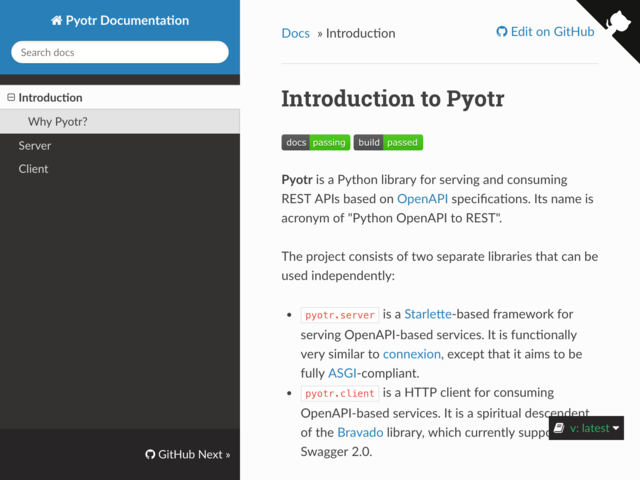This screenshot has height=480, width=640.
Task: Open the ASGI link
Action: pyautogui.click(x=342, y=373)
